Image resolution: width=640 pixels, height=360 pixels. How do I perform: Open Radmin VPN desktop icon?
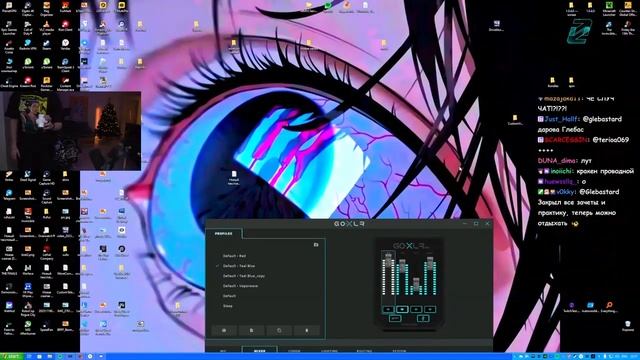tap(28, 45)
